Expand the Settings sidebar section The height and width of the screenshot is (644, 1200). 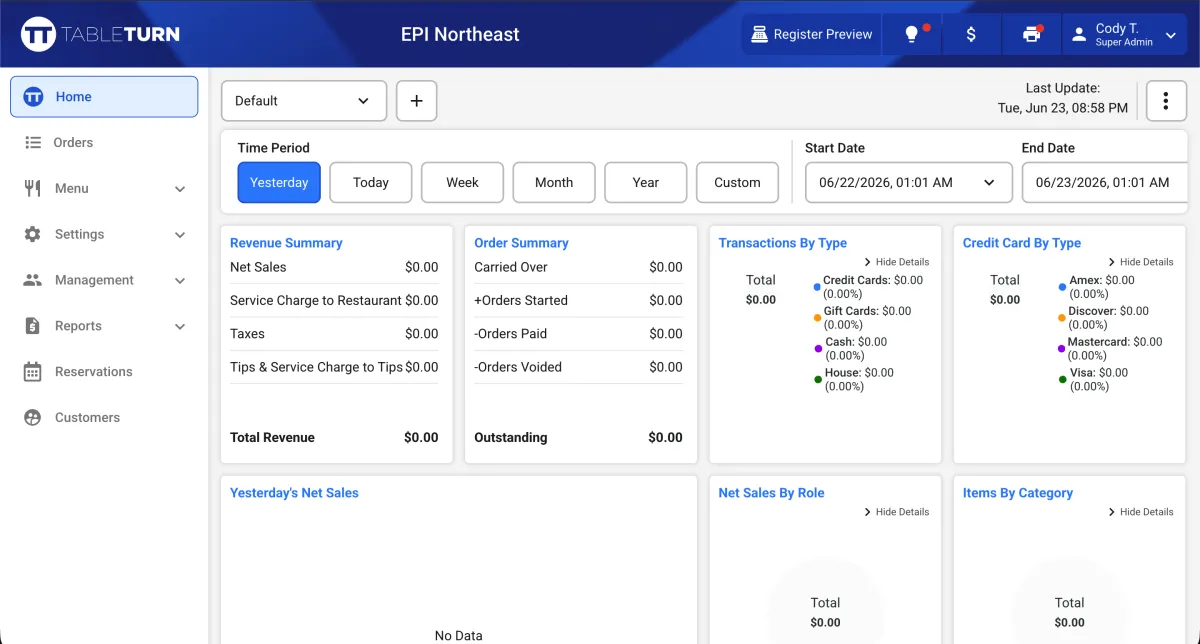(180, 235)
